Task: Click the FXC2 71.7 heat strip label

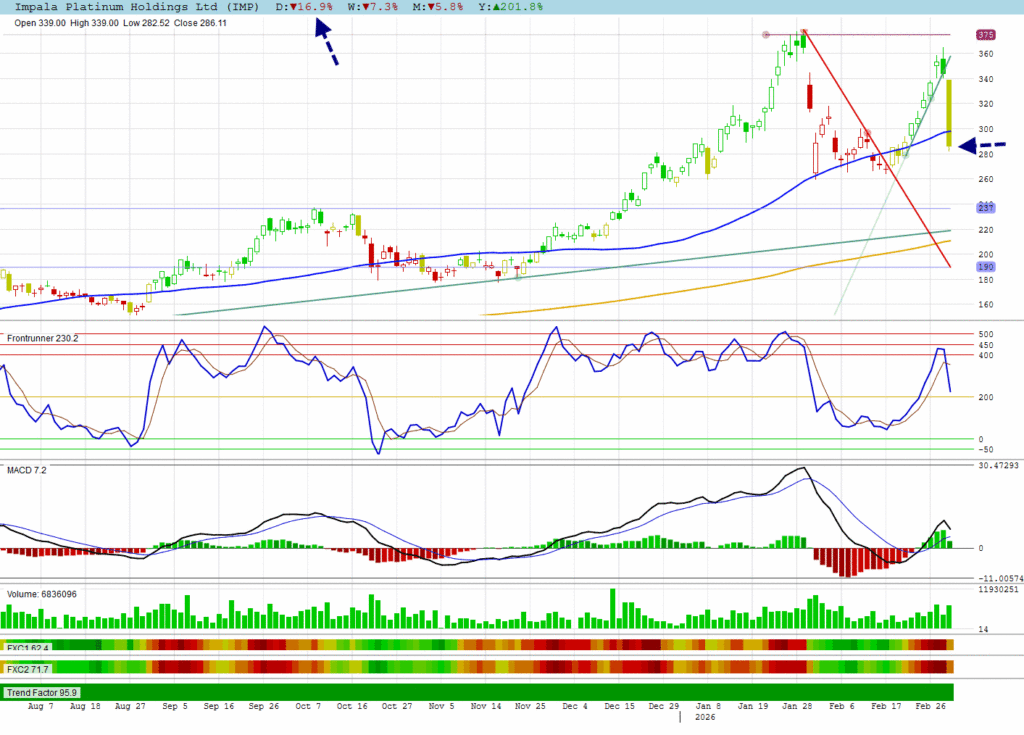Action: point(28,667)
